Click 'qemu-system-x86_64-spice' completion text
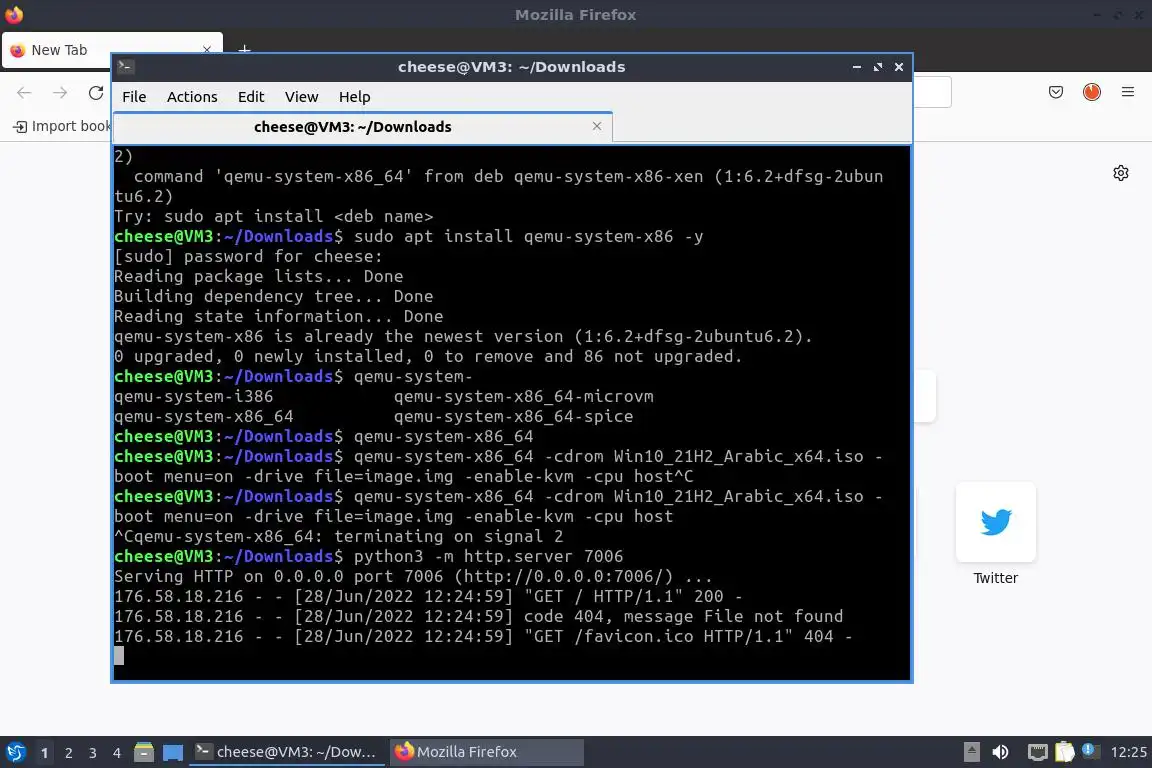1152x768 pixels. [x=514, y=417]
